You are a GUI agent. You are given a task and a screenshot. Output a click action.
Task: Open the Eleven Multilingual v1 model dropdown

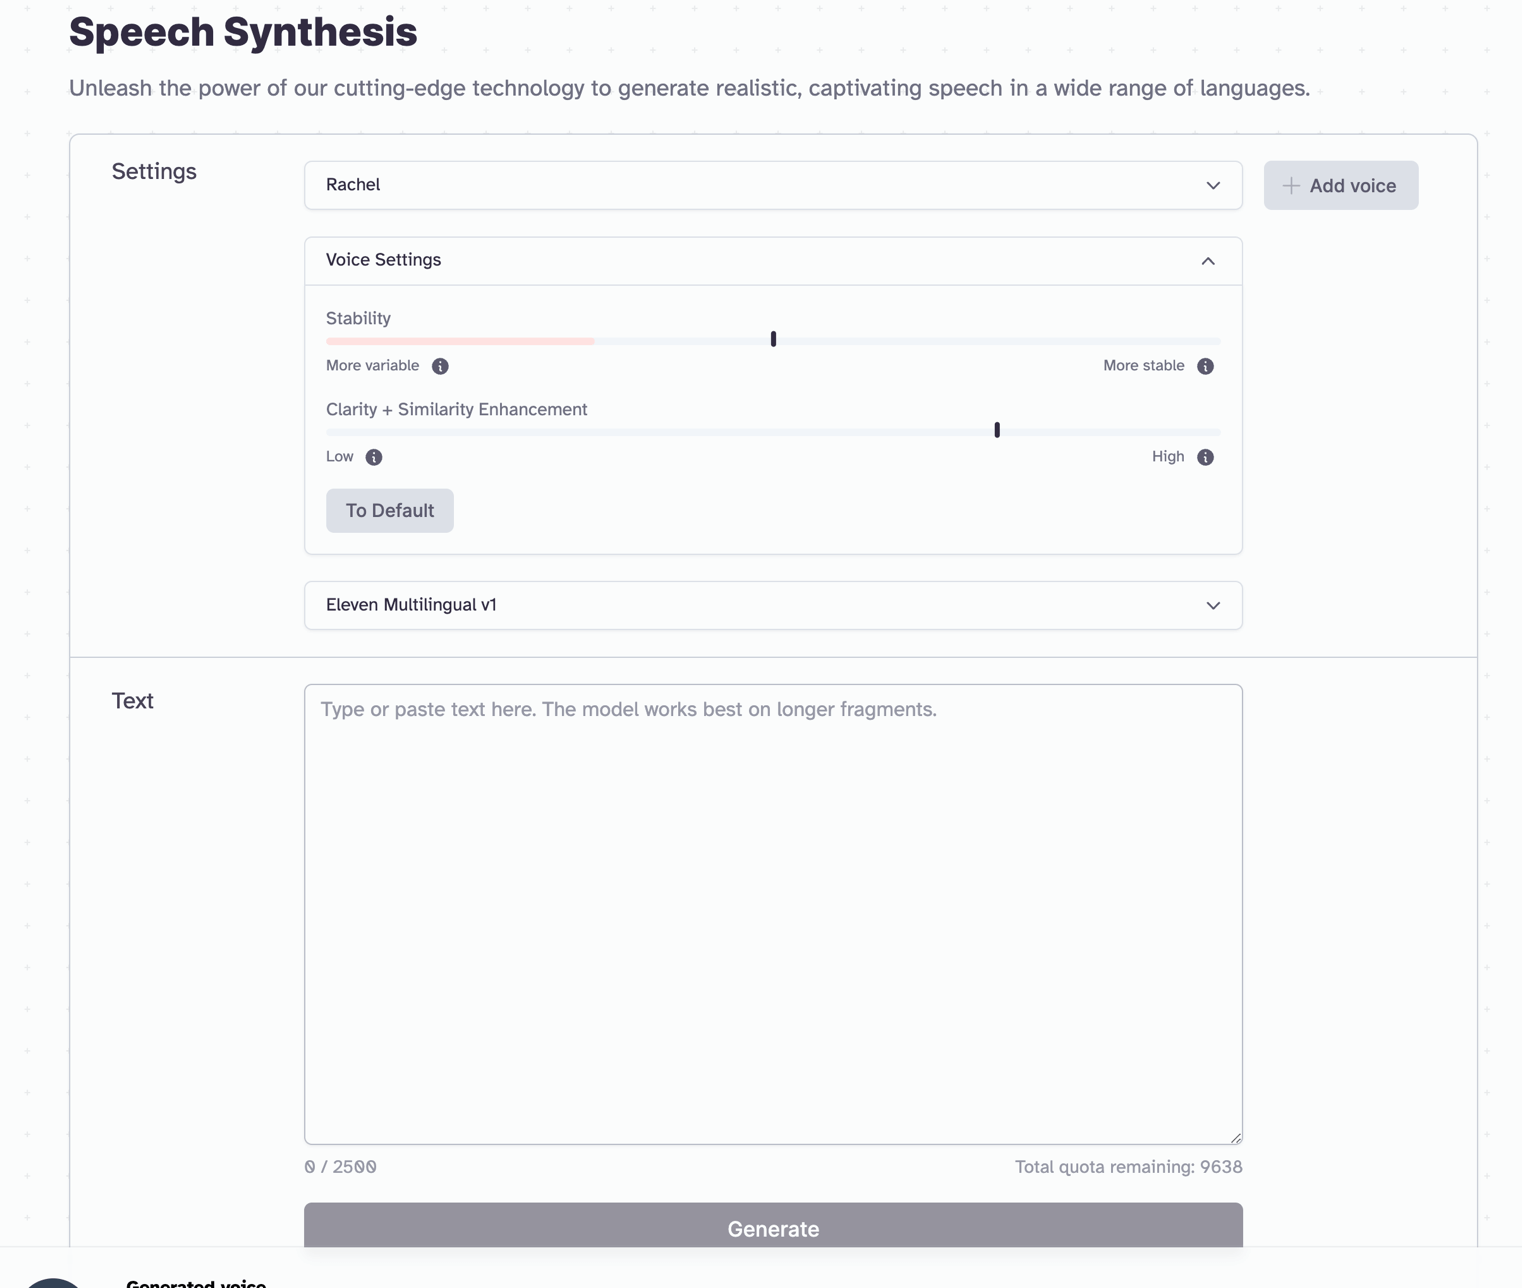coord(772,605)
